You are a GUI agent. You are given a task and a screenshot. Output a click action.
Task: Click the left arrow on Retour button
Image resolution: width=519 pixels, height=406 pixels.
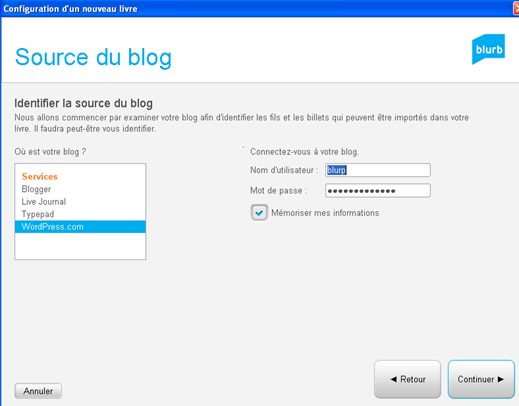[x=393, y=379]
